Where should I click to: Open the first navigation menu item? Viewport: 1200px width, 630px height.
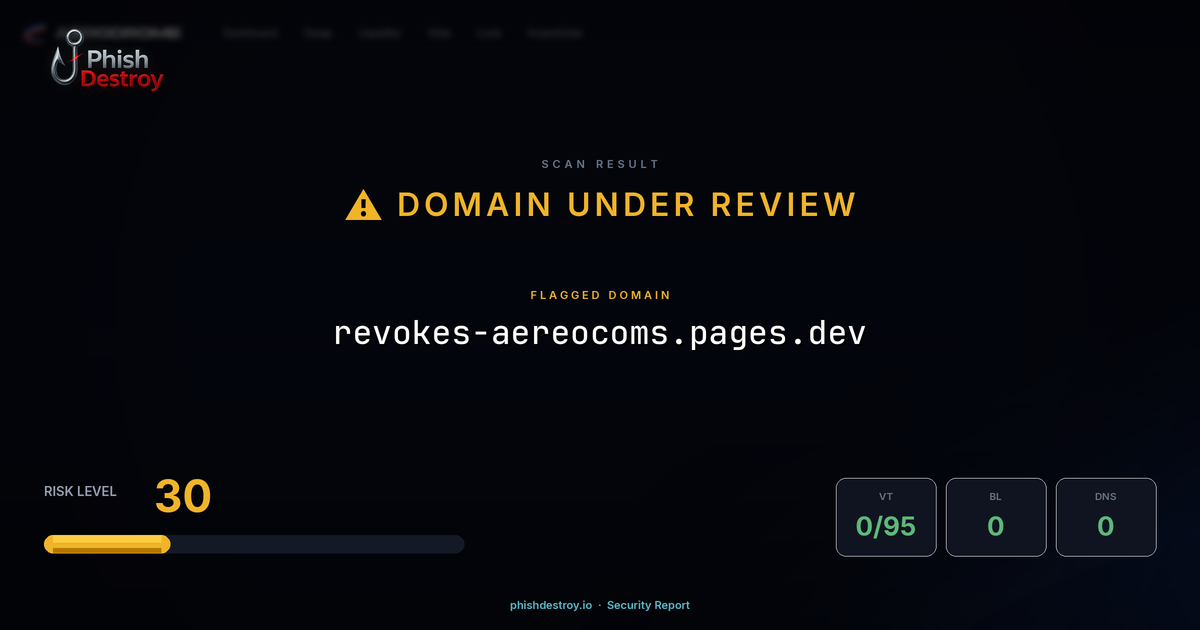248,33
